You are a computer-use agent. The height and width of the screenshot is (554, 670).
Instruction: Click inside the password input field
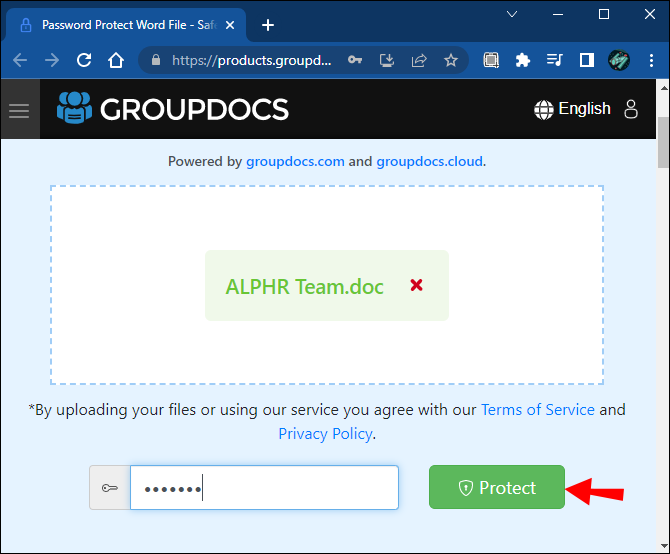point(264,488)
